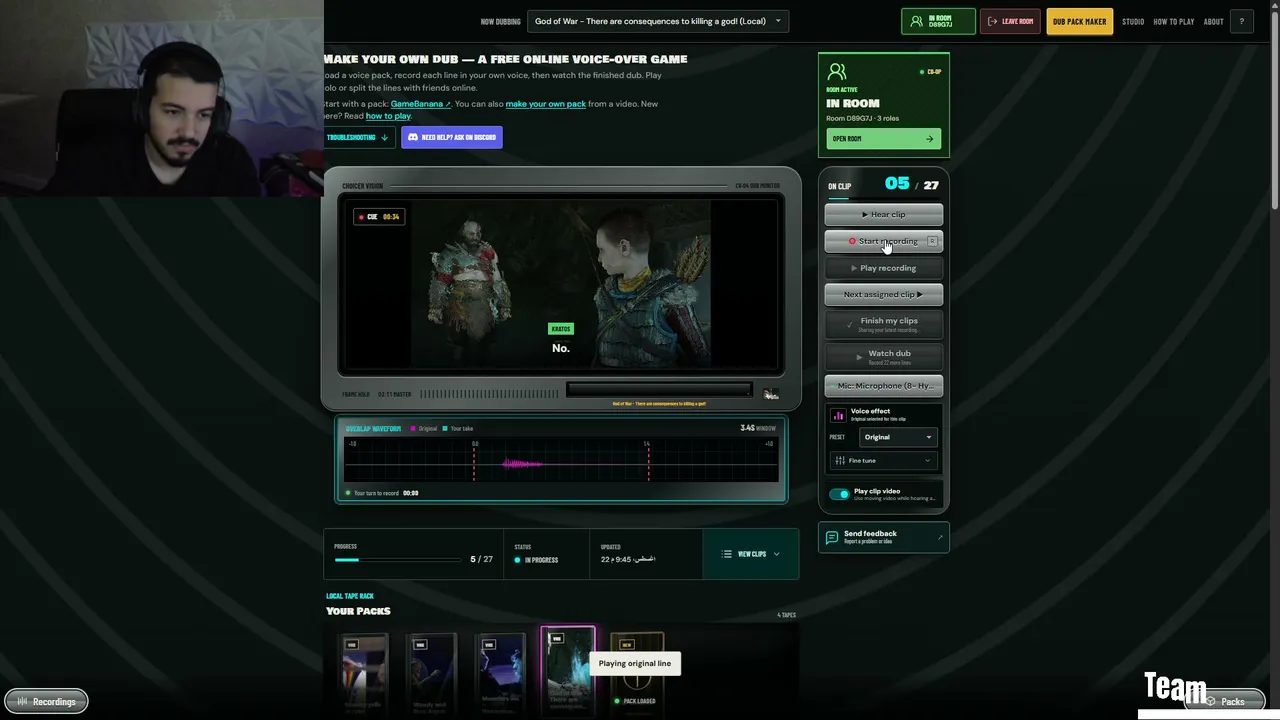Click the IN PROGRESS status text

(541, 560)
